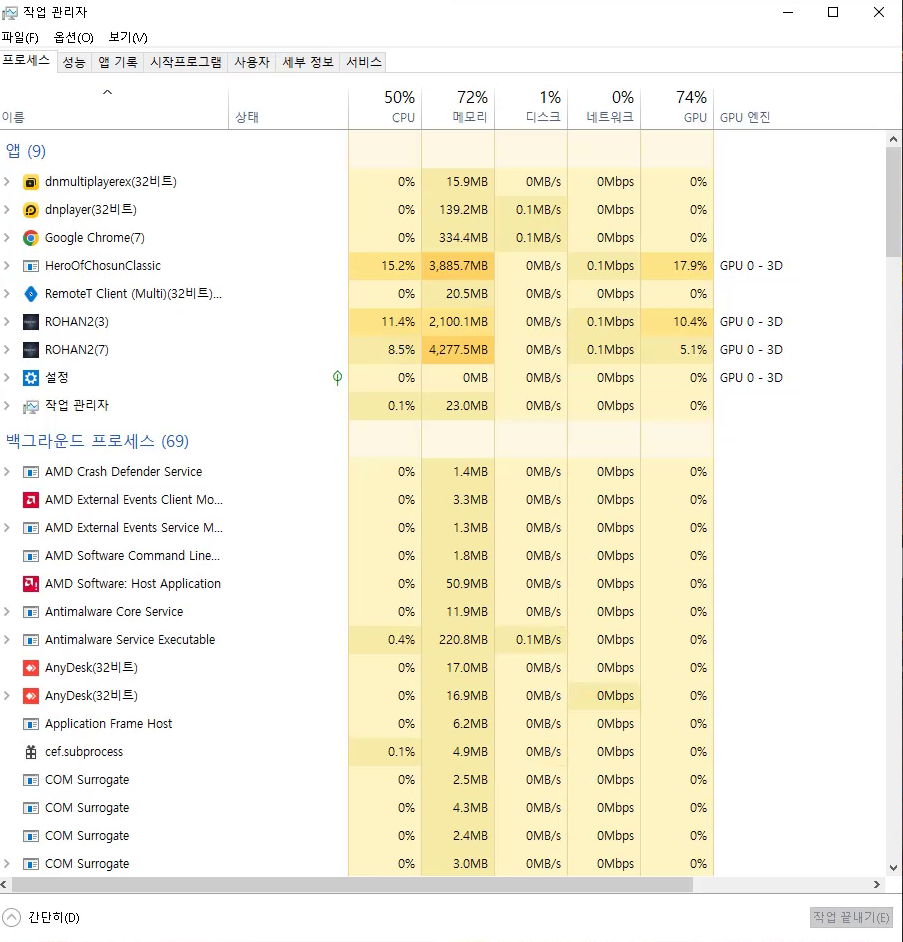This screenshot has width=903, height=942.
Task: Click the ROHAN2(7) process icon
Action: coord(31,350)
